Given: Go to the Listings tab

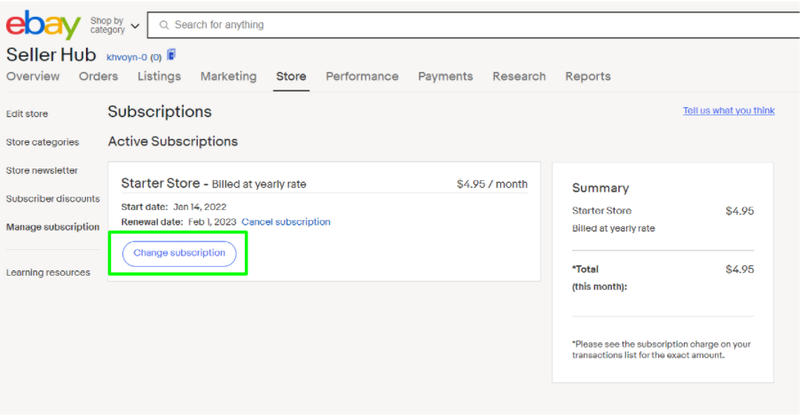Looking at the screenshot, I should [159, 77].
